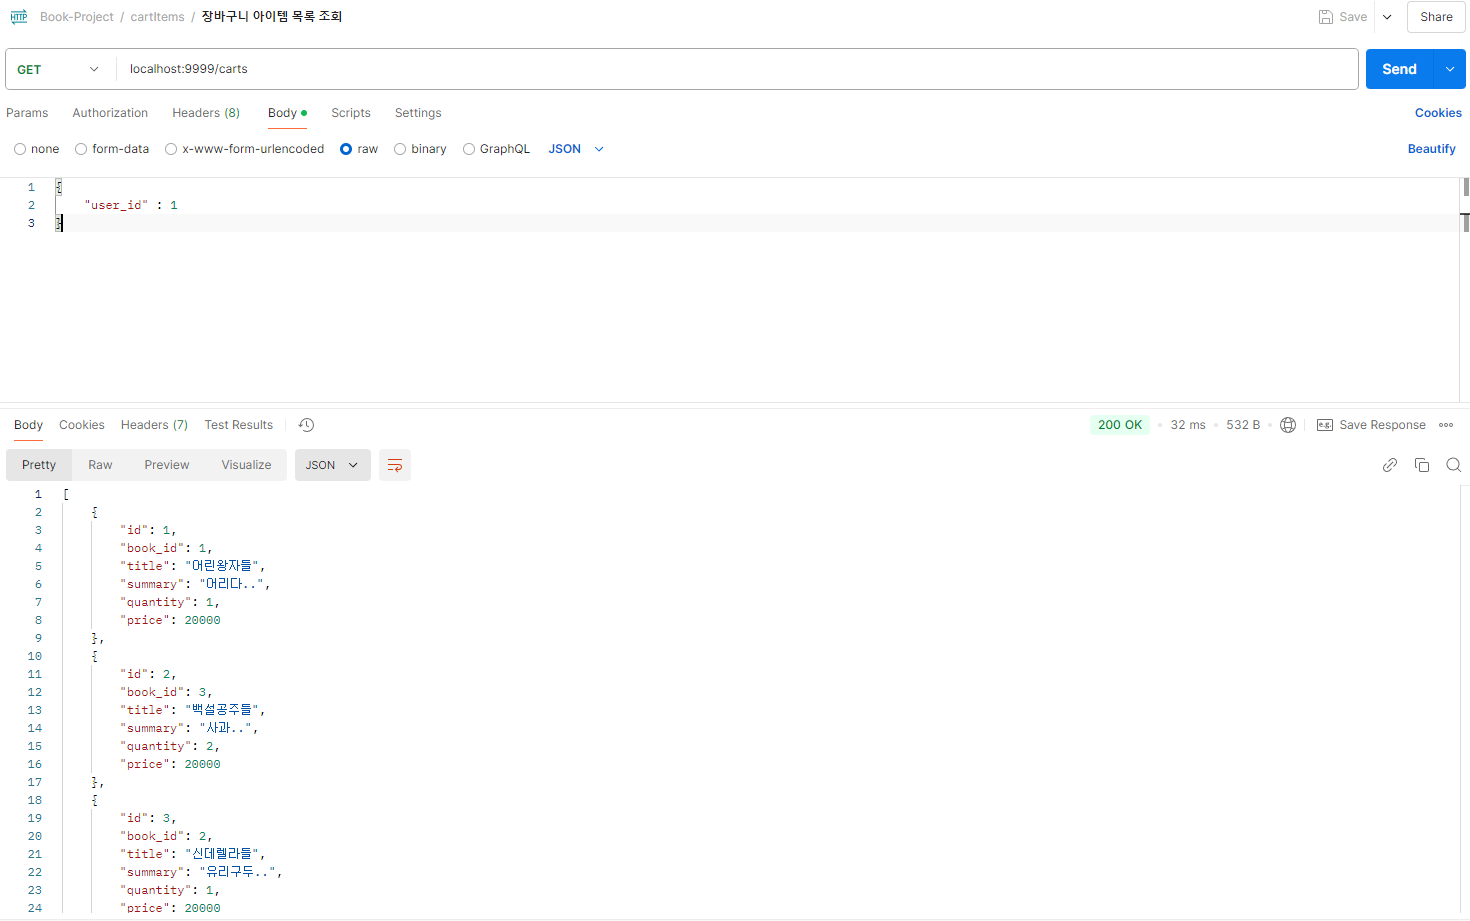1470x921 pixels.
Task: Click the Save Response button
Action: [x=1371, y=425]
